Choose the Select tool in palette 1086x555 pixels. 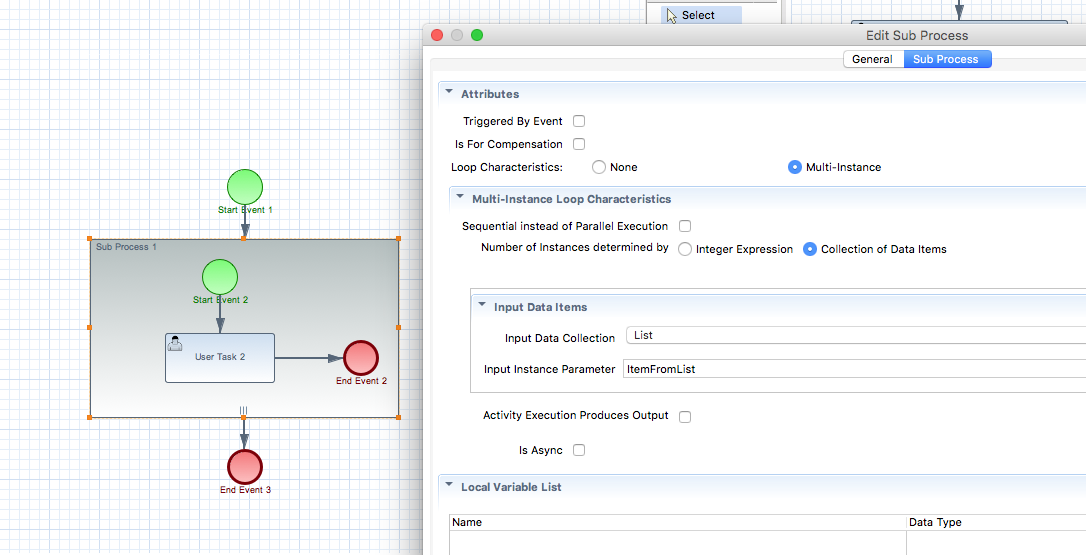click(701, 15)
